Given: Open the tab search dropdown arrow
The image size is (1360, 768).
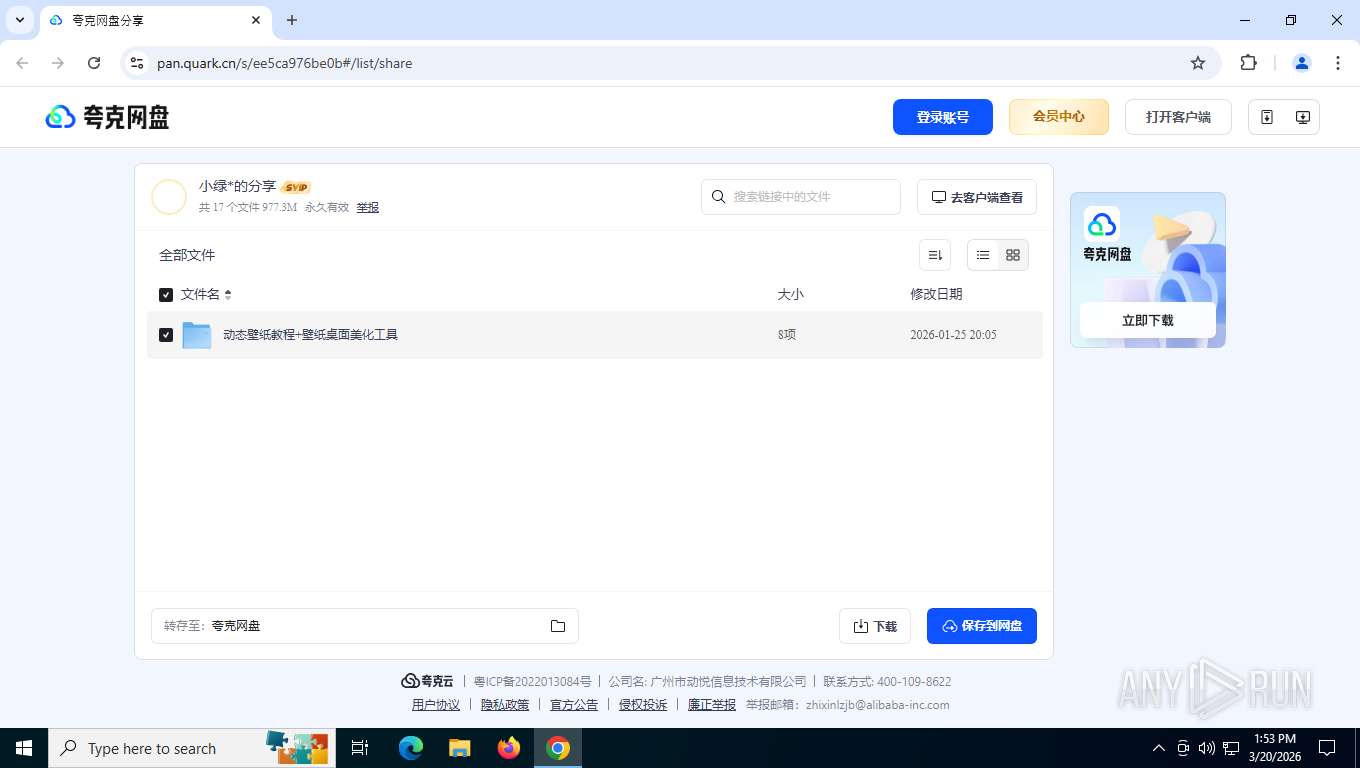Looking at the screenshot, I should pos(20,20).
